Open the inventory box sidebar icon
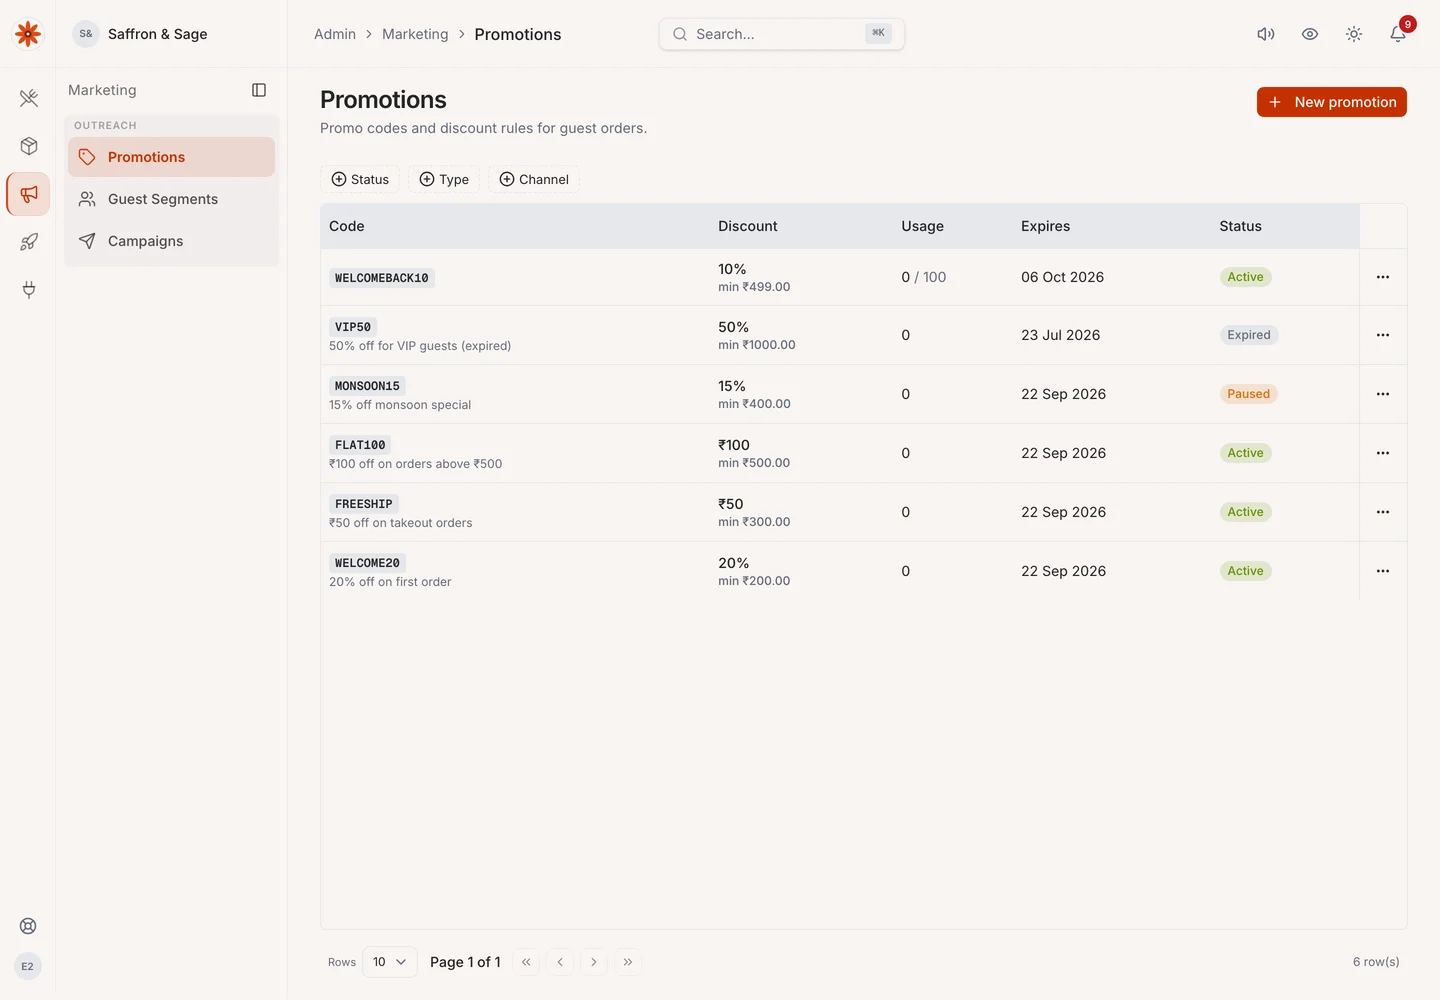 click(29, 146)
